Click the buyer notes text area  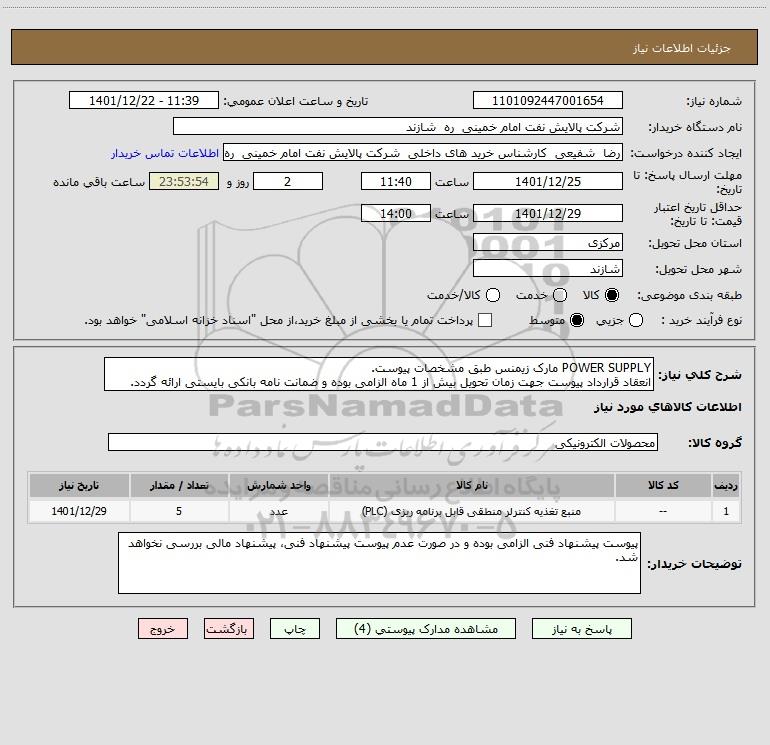[380, 563]
